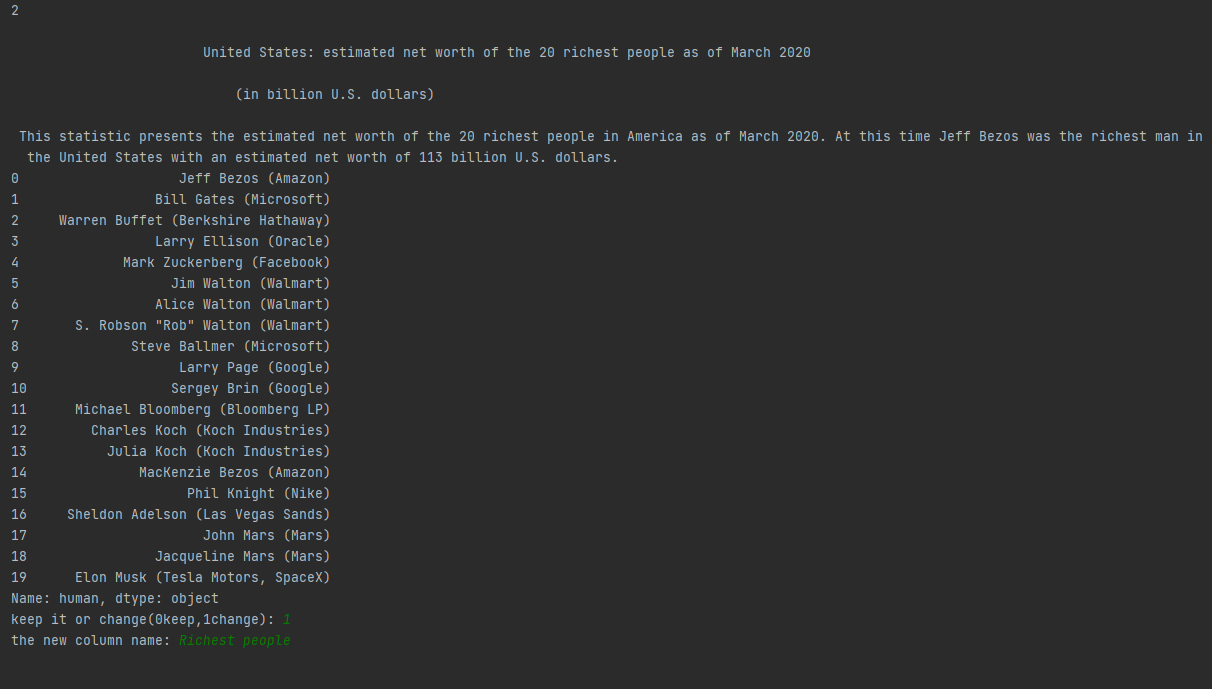Click the 'Richest people' typed column name

pos(235,640)
